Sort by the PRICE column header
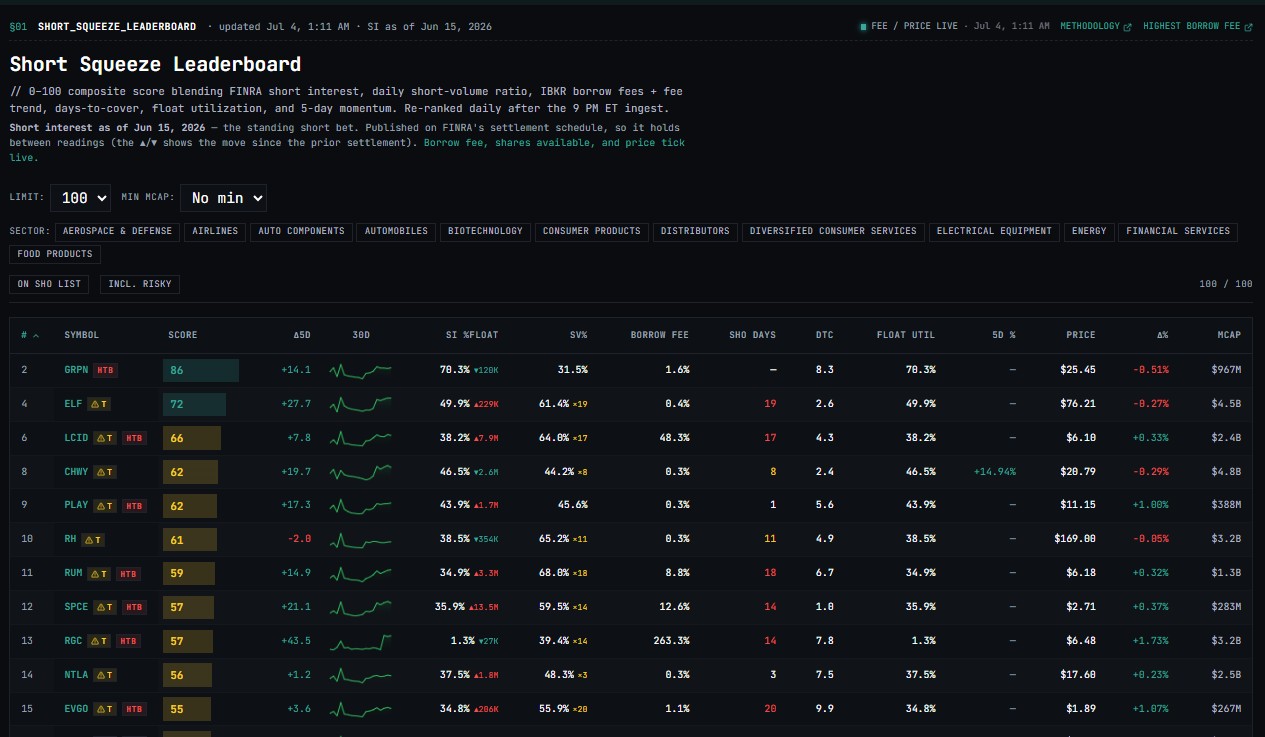Viewport: 1265px width, 737px height. 1080,335
